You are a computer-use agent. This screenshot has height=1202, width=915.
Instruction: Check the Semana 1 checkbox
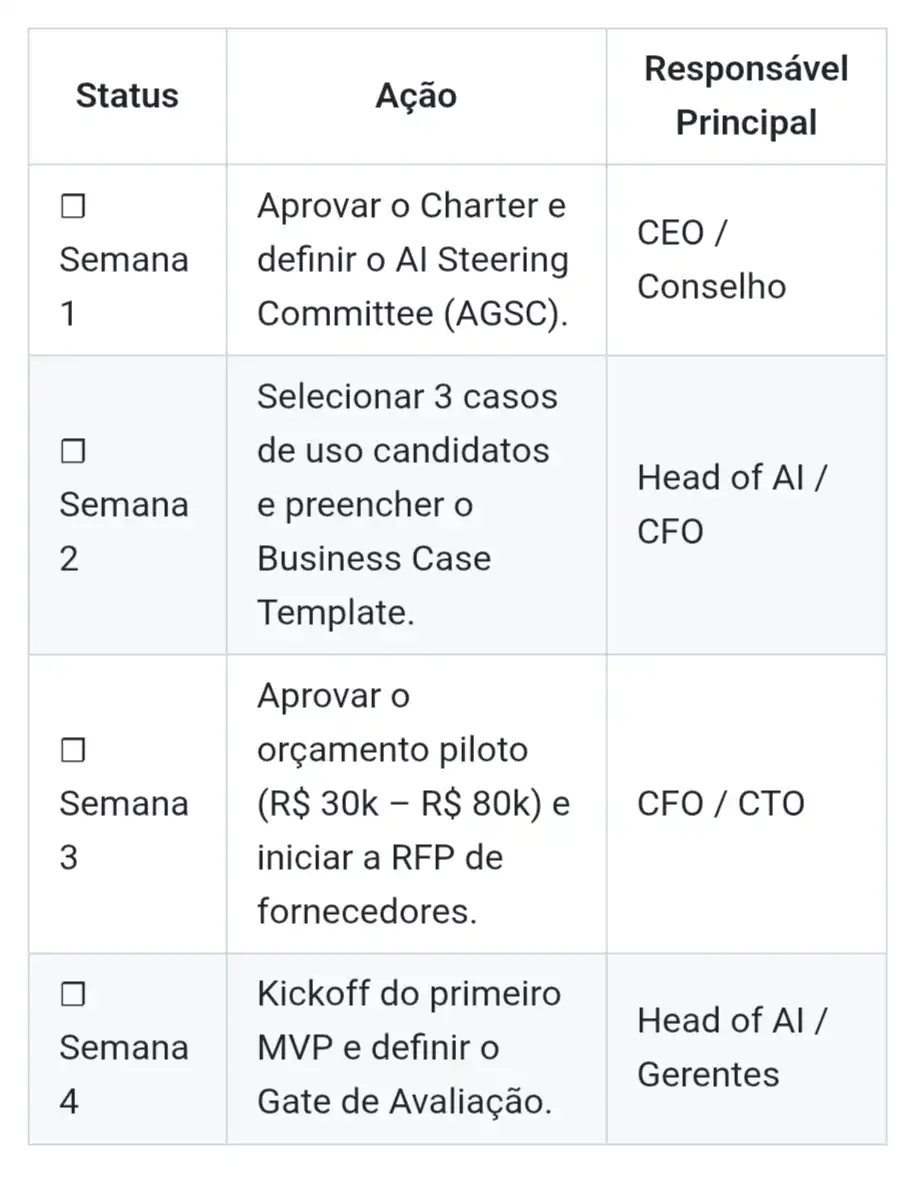(x=73, y=207)
